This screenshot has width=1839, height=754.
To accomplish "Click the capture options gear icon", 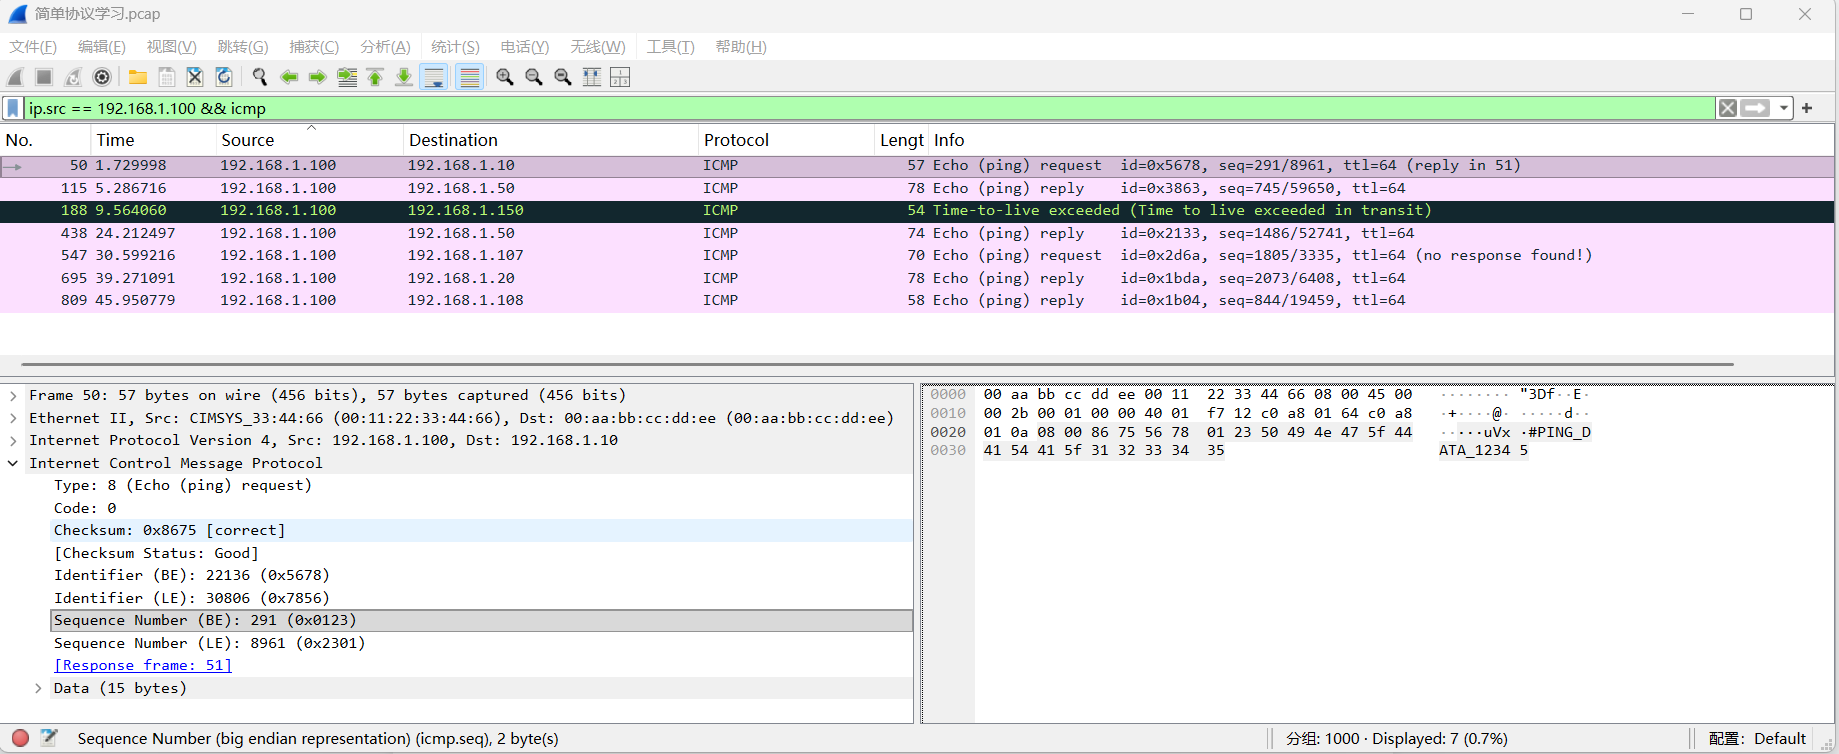I will pyautogui.click(x=102, y=77).
